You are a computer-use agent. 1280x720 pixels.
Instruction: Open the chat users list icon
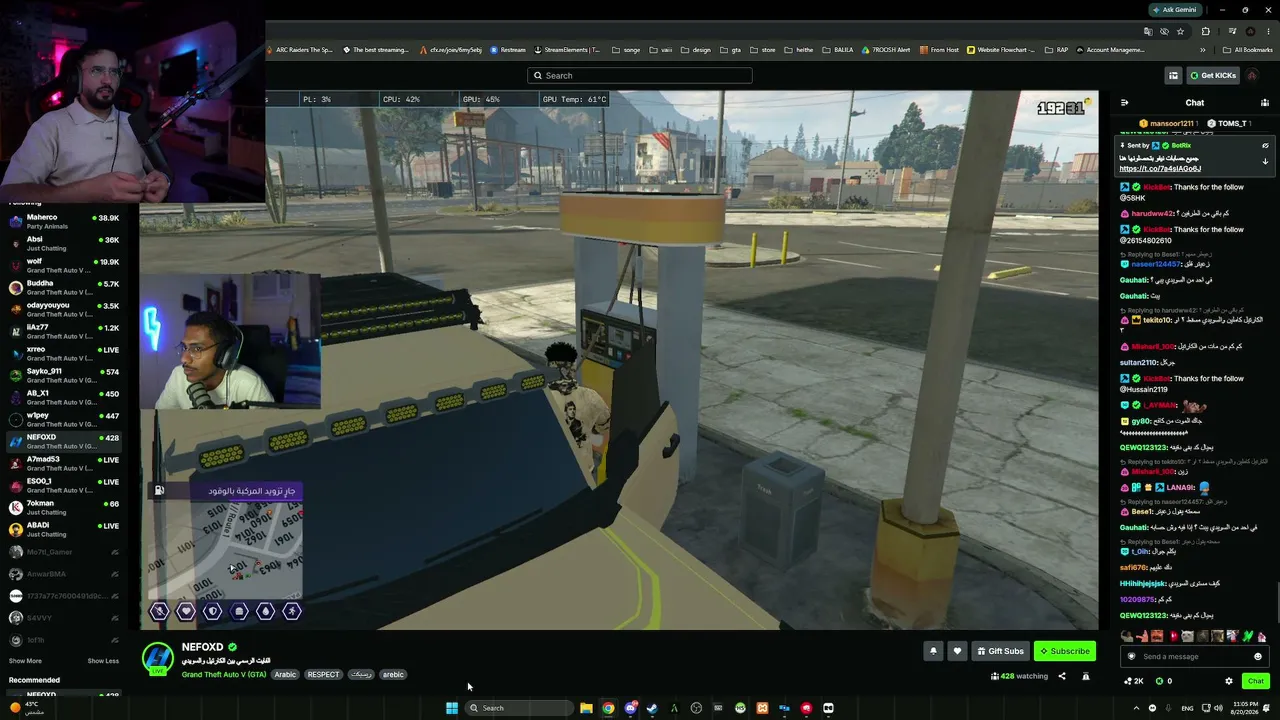click(1265, 103)
